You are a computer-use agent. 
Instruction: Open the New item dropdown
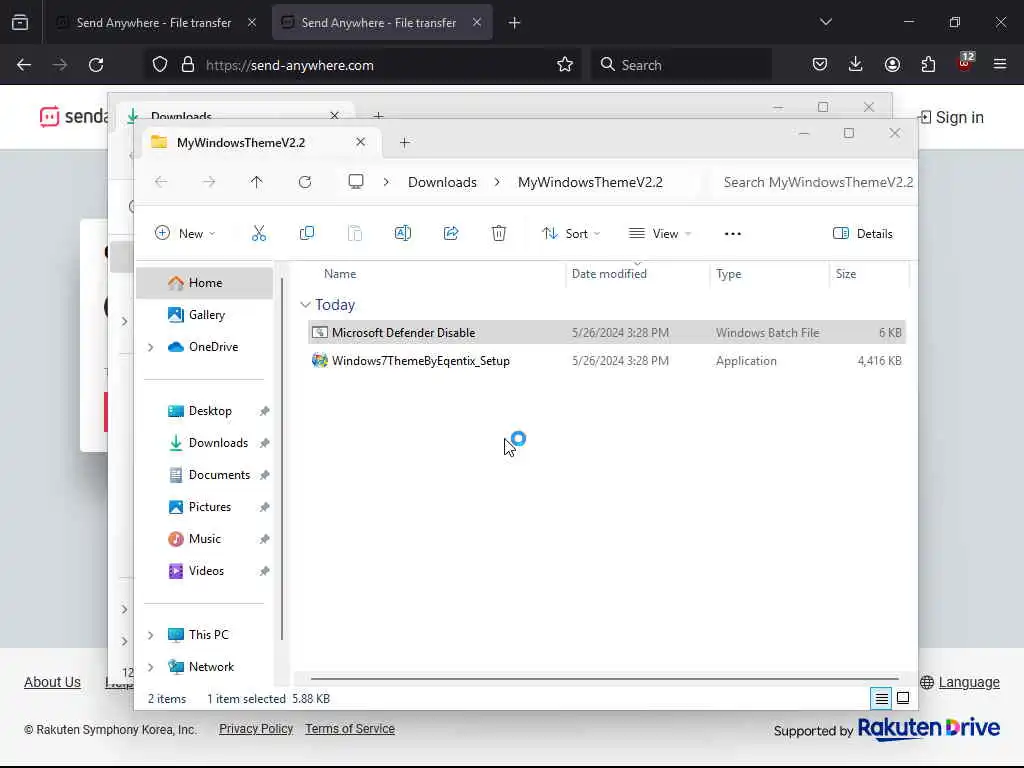pyautogui.click(x=185, y=233)
